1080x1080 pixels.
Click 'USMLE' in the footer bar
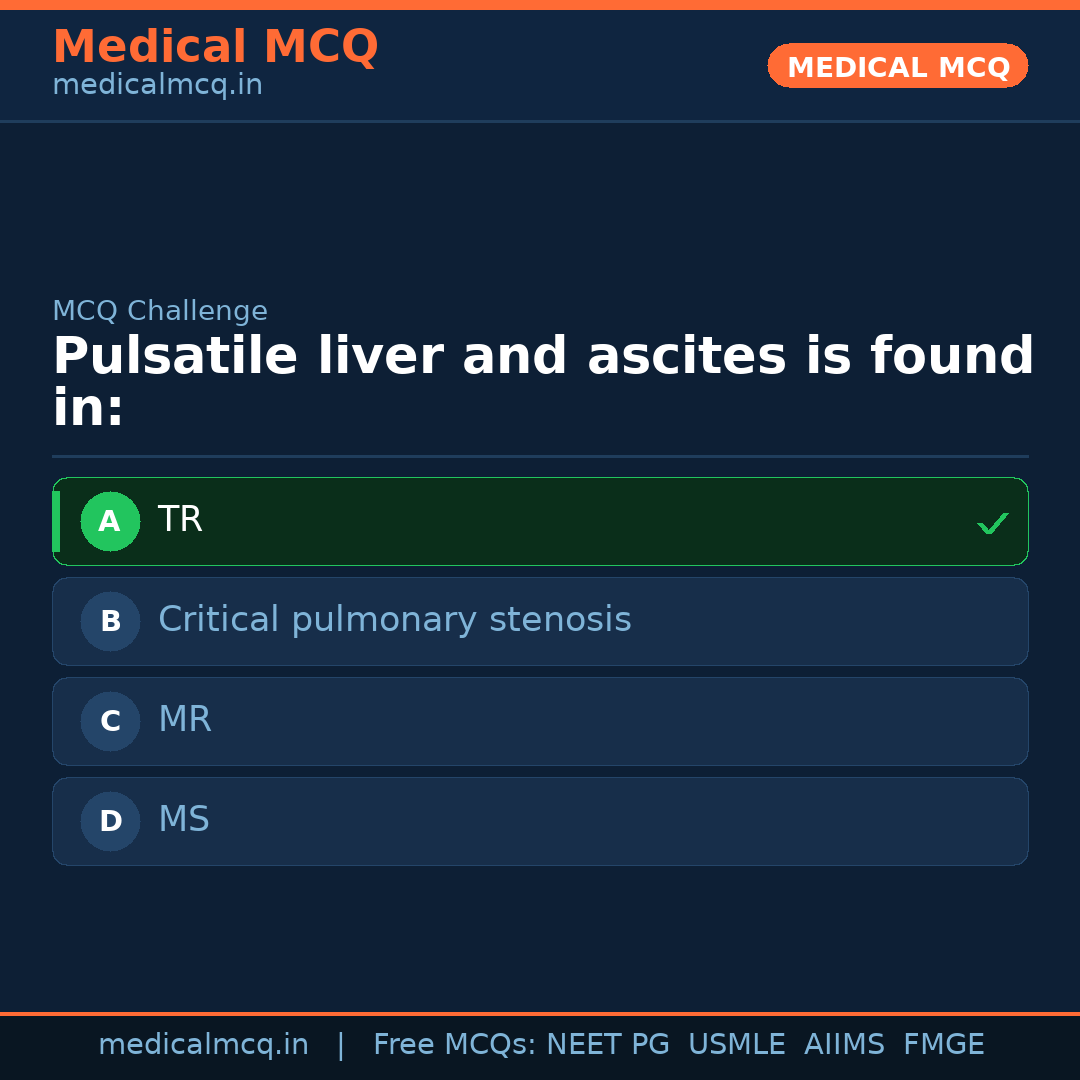point(737,1044)
